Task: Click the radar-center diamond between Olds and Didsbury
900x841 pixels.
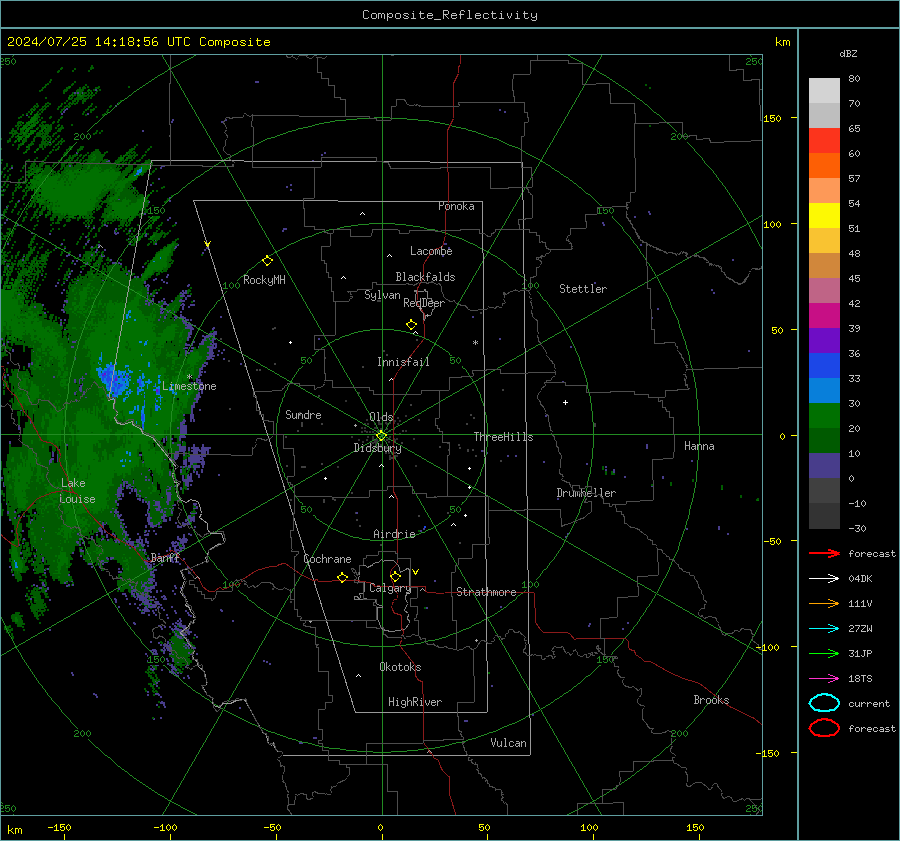Action: click(x=381, y=436)
